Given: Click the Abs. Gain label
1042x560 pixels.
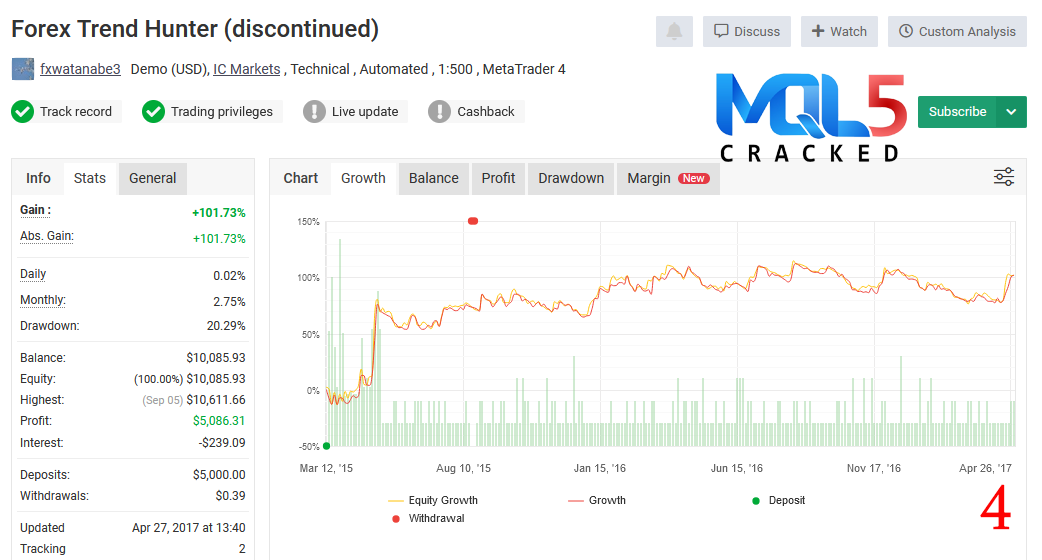Looking at the screenshot, I should 47,236.
